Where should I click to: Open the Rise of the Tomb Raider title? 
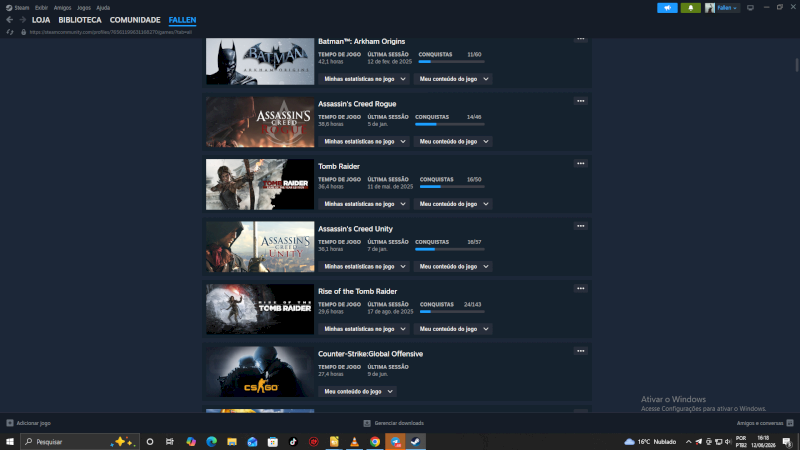(357, 291)
